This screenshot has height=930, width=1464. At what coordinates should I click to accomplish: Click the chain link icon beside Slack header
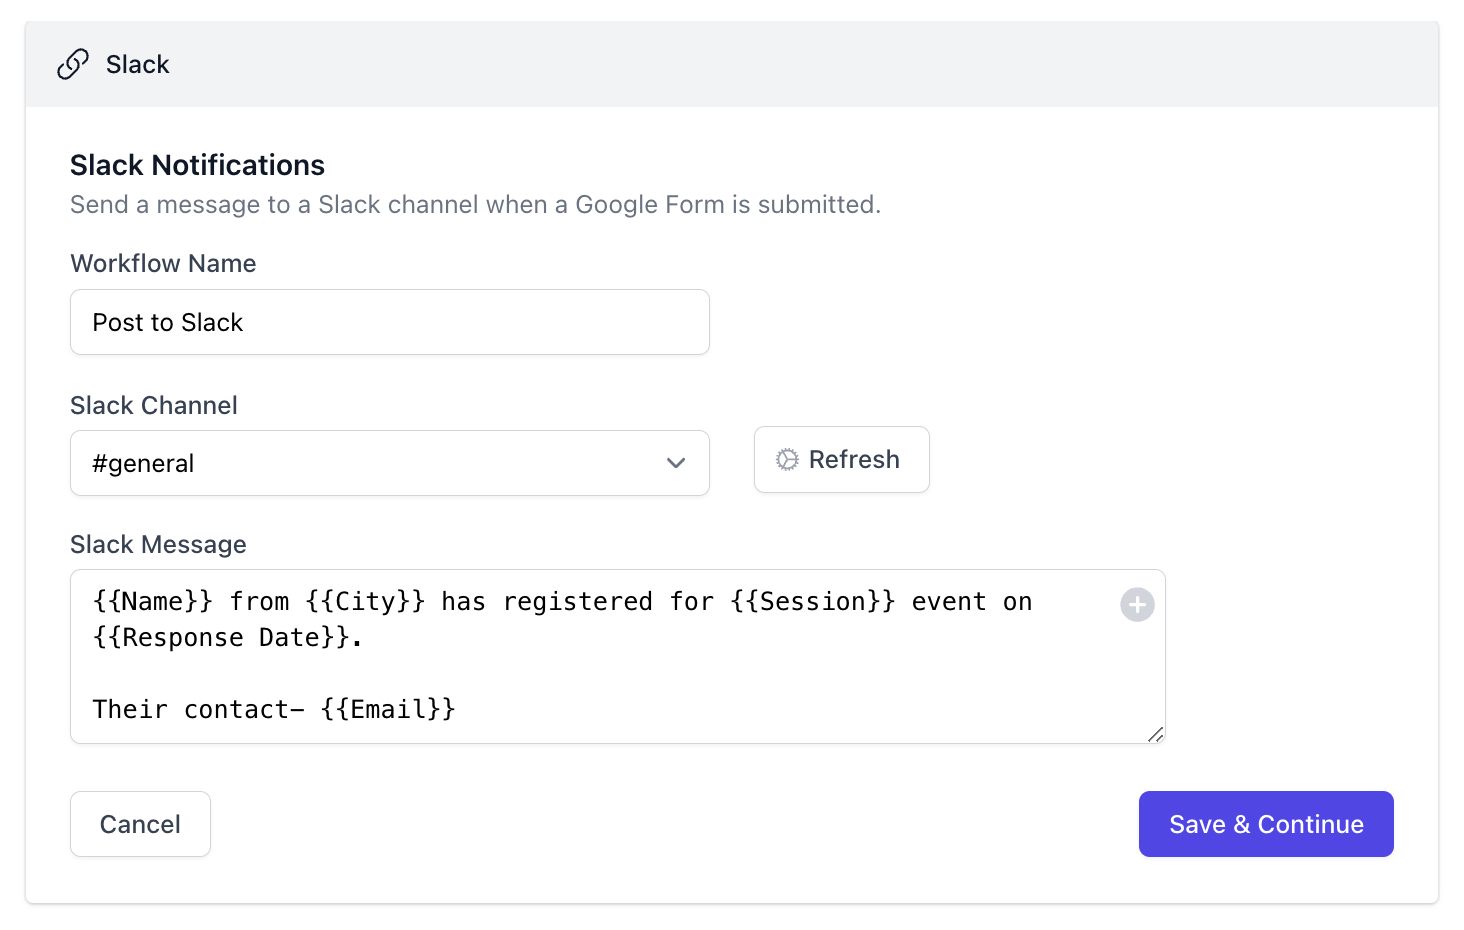coord(71,63)
